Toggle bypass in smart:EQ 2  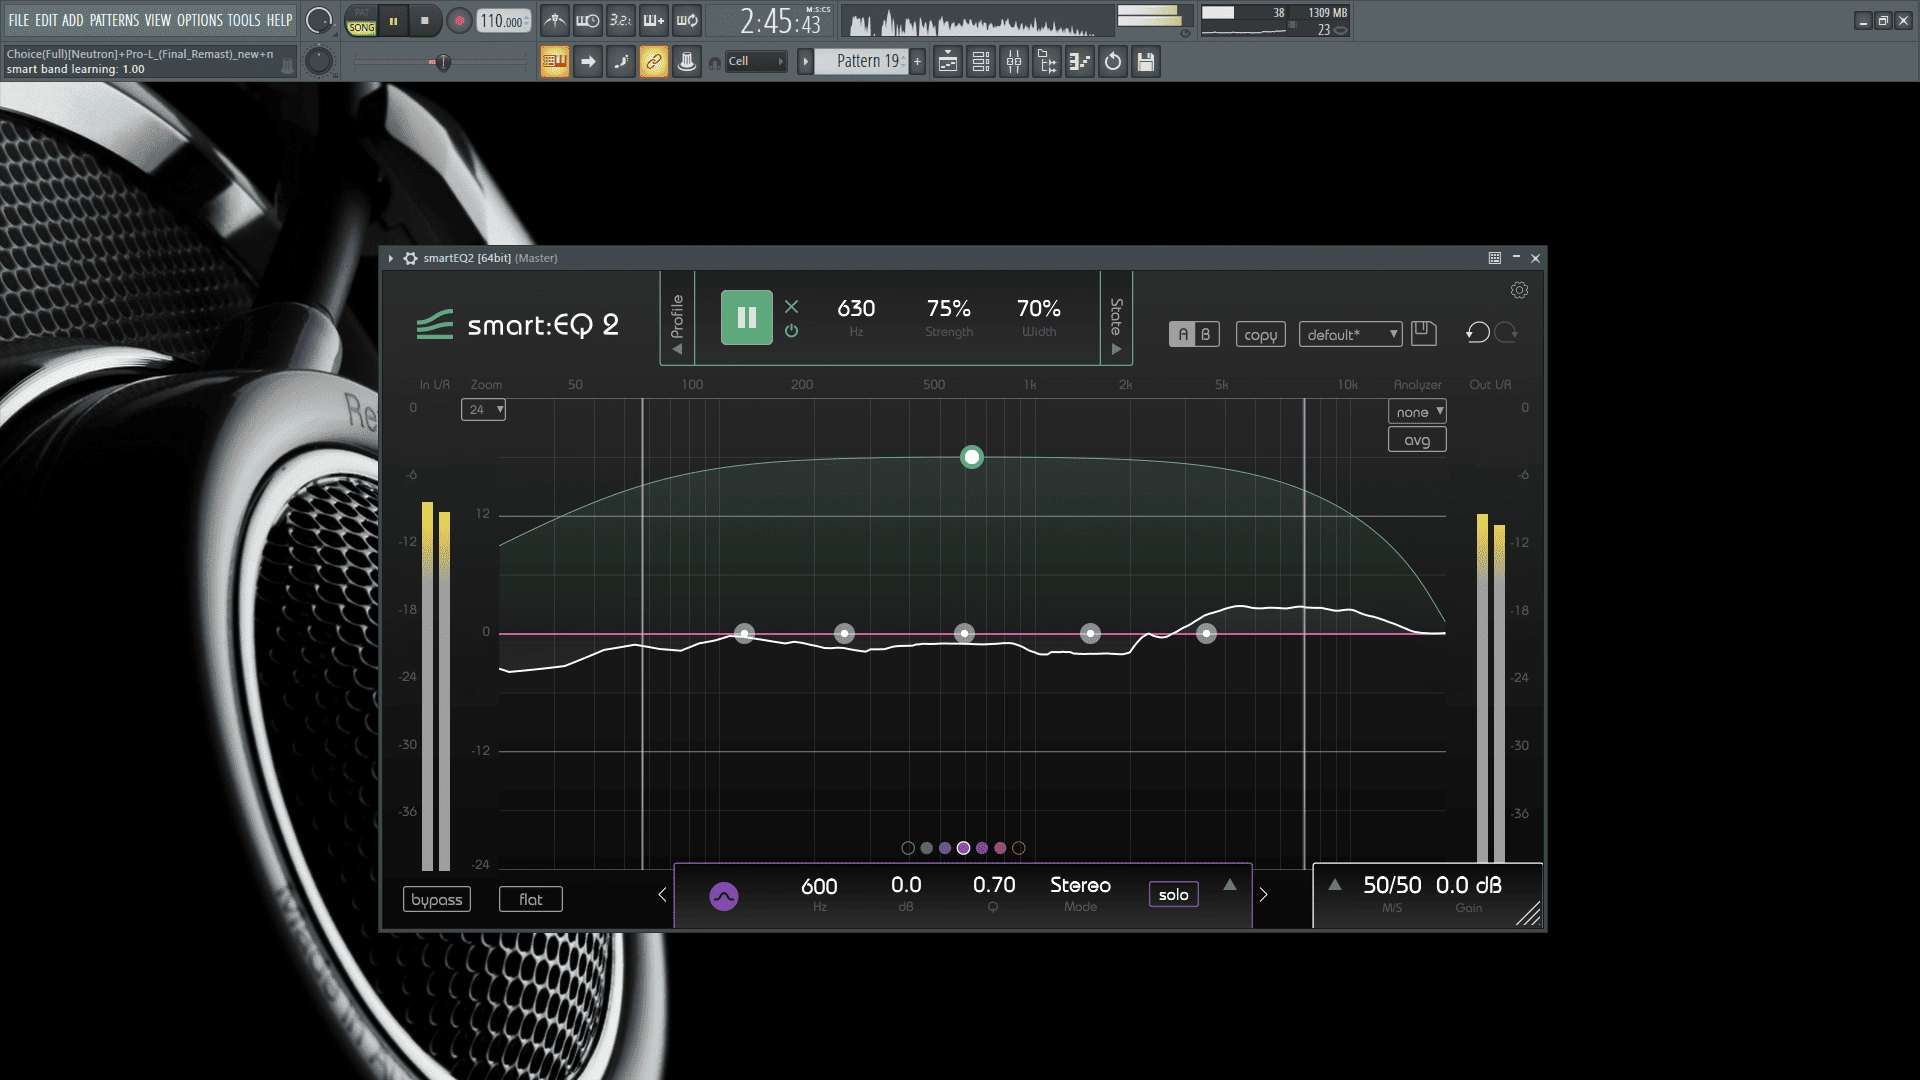(x=437, y=899)
